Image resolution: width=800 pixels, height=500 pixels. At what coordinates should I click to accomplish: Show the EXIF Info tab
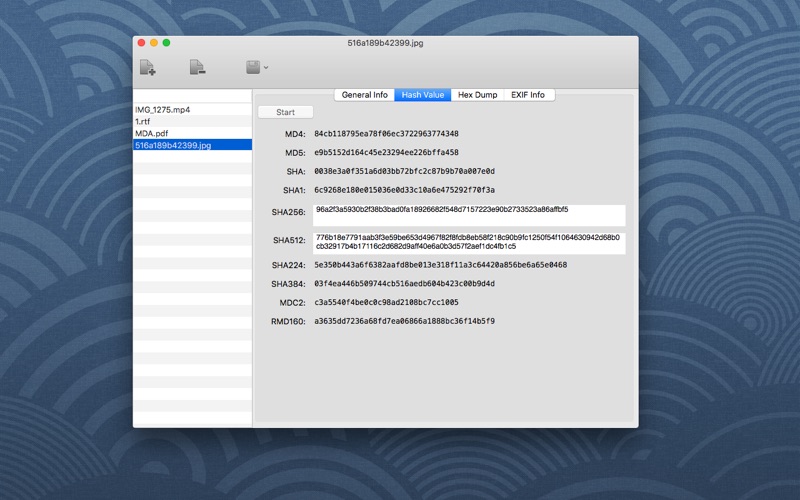coord(528,95)
